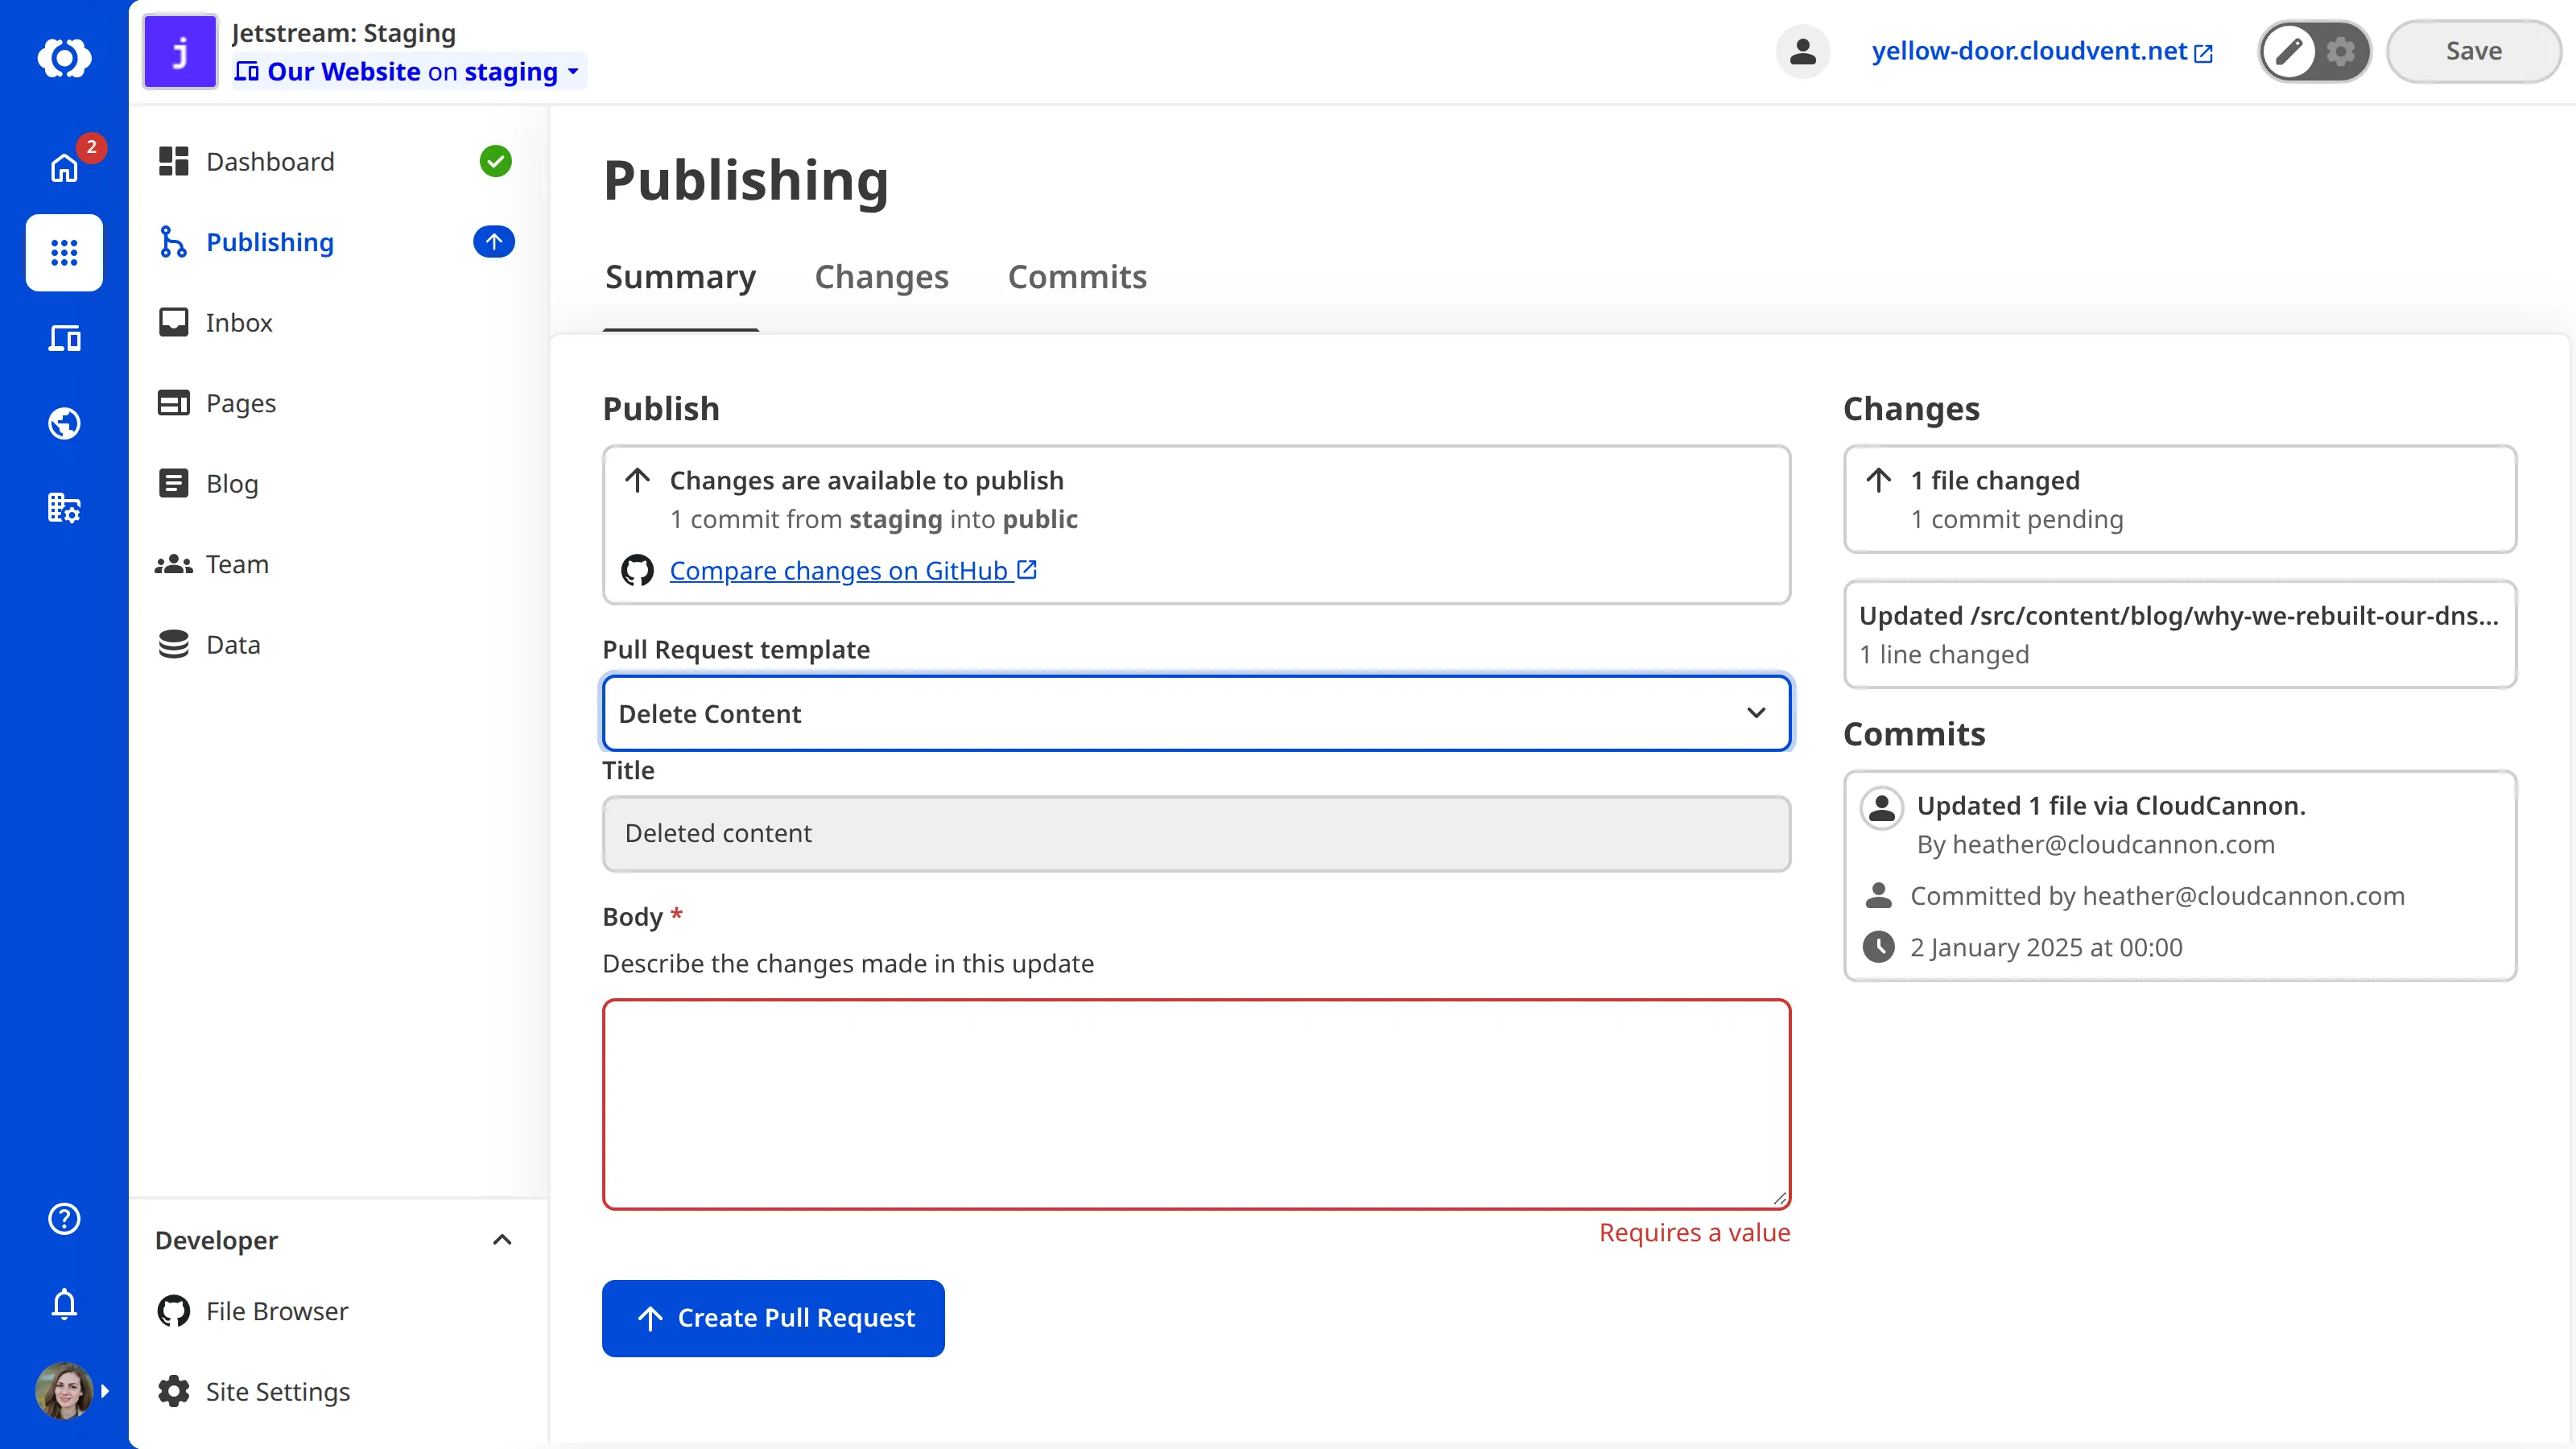2576x1449 pixels.
Task: Click the Publishing branch icon in sidebar
Action: [x=174, y=242]
